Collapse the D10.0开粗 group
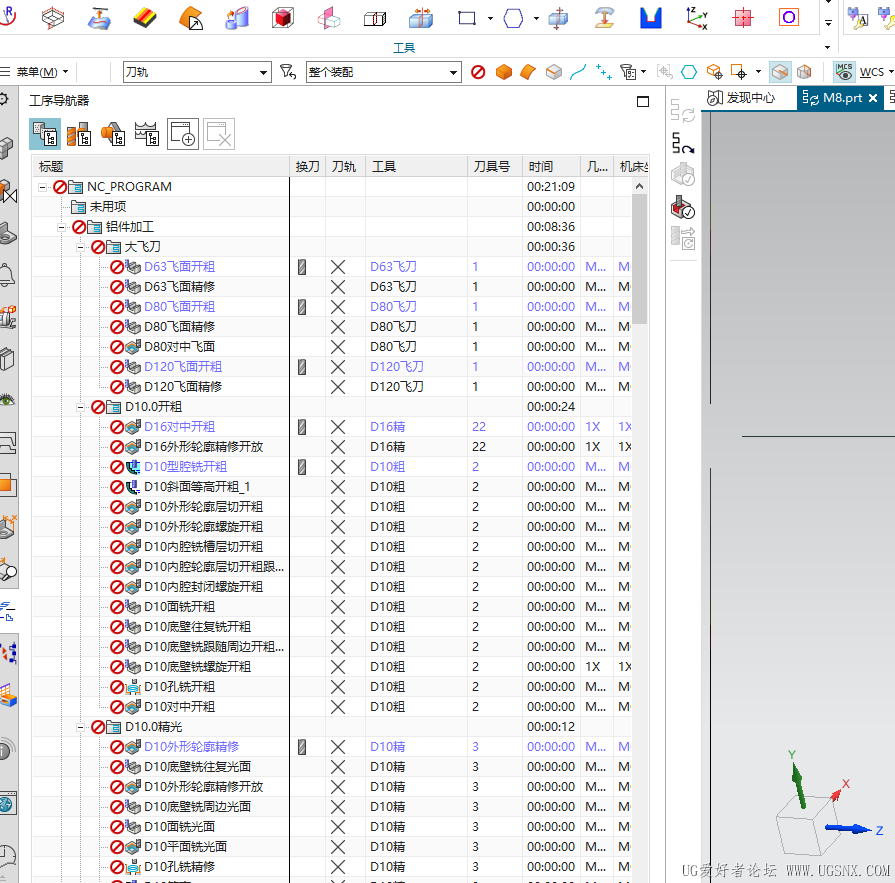The width and height of the screenshot is (895, 883). pos(80,407)
